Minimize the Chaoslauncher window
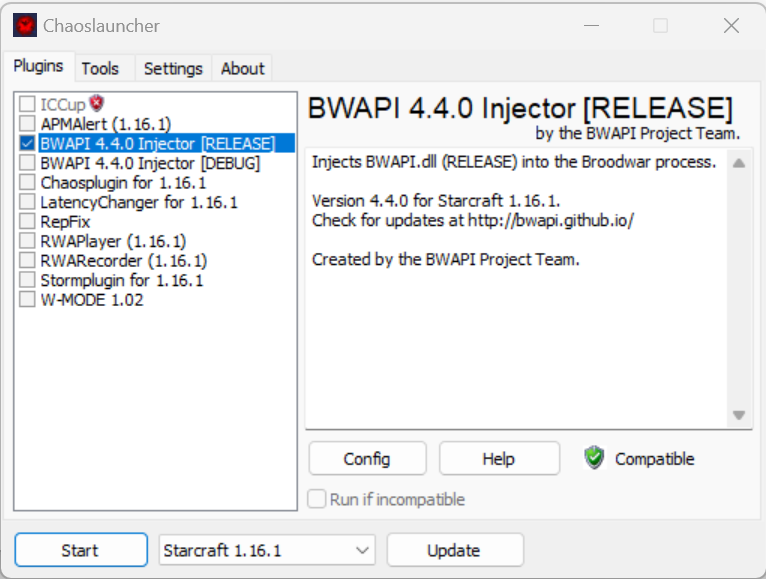Screen dimensions: 766x579 point(592,25)
